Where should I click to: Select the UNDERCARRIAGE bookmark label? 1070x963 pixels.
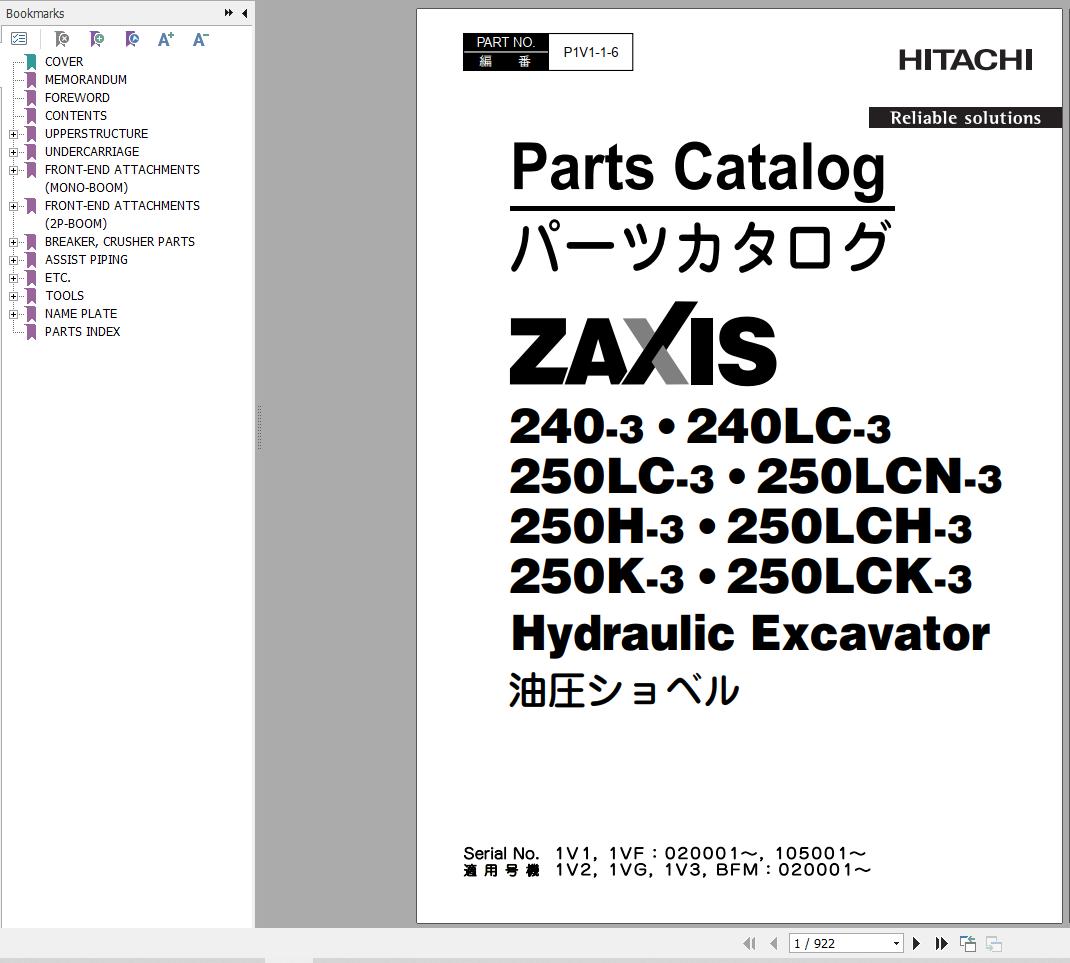click(x=92, y=152)
